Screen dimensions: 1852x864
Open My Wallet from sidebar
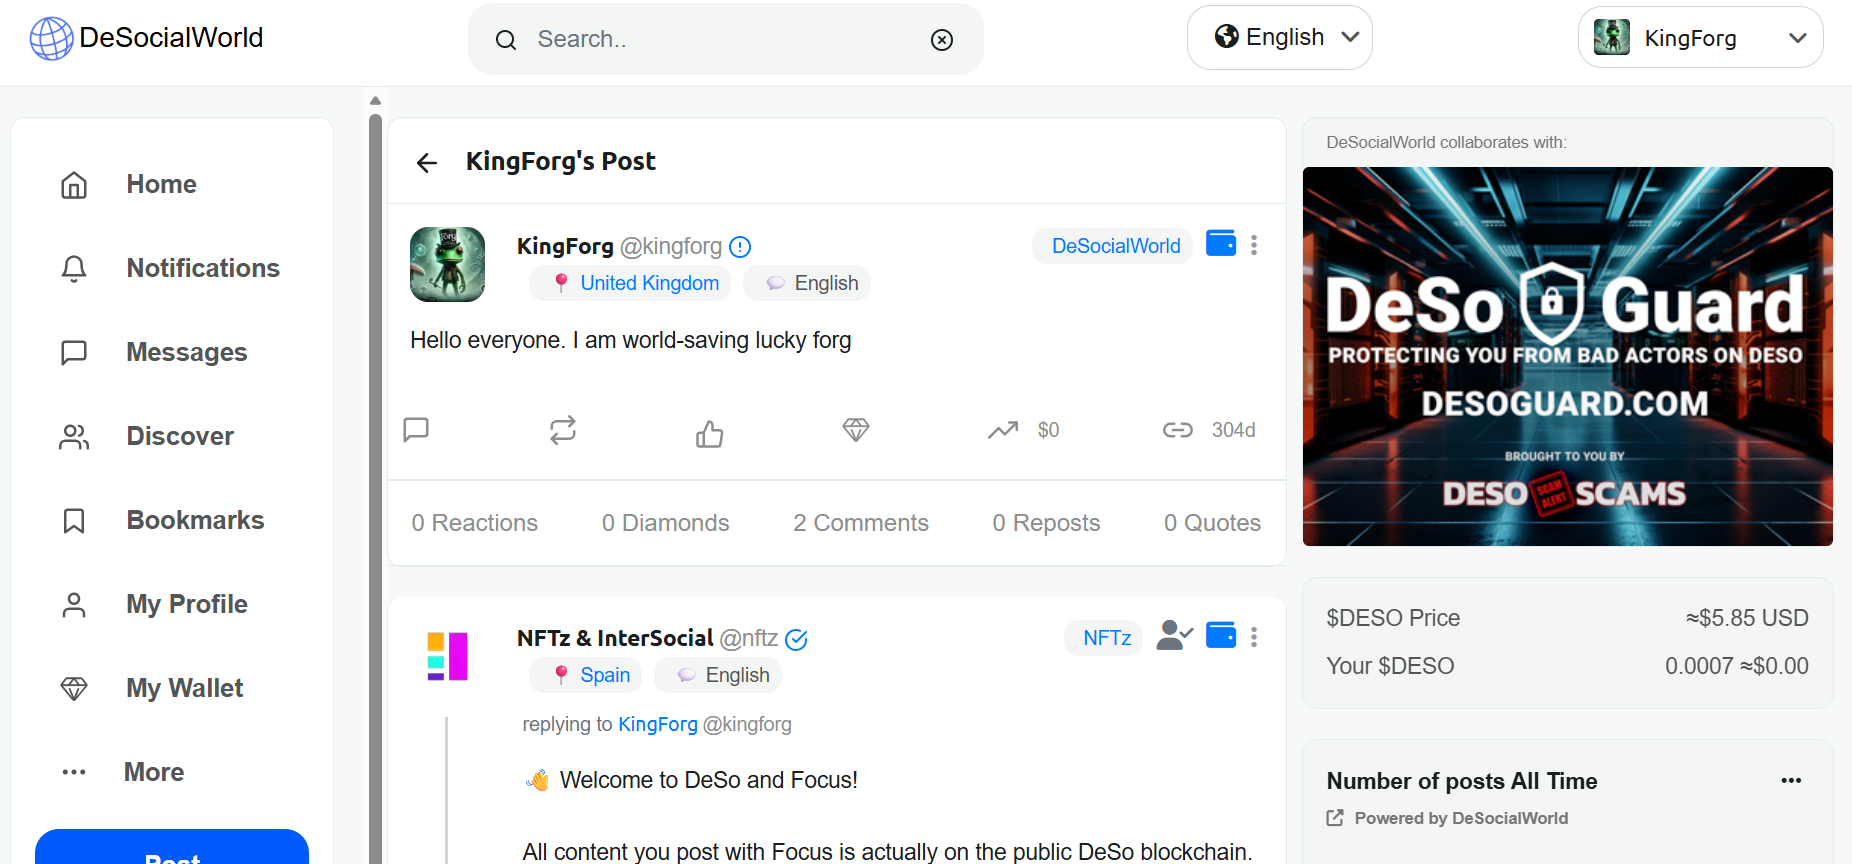[185, 688]
